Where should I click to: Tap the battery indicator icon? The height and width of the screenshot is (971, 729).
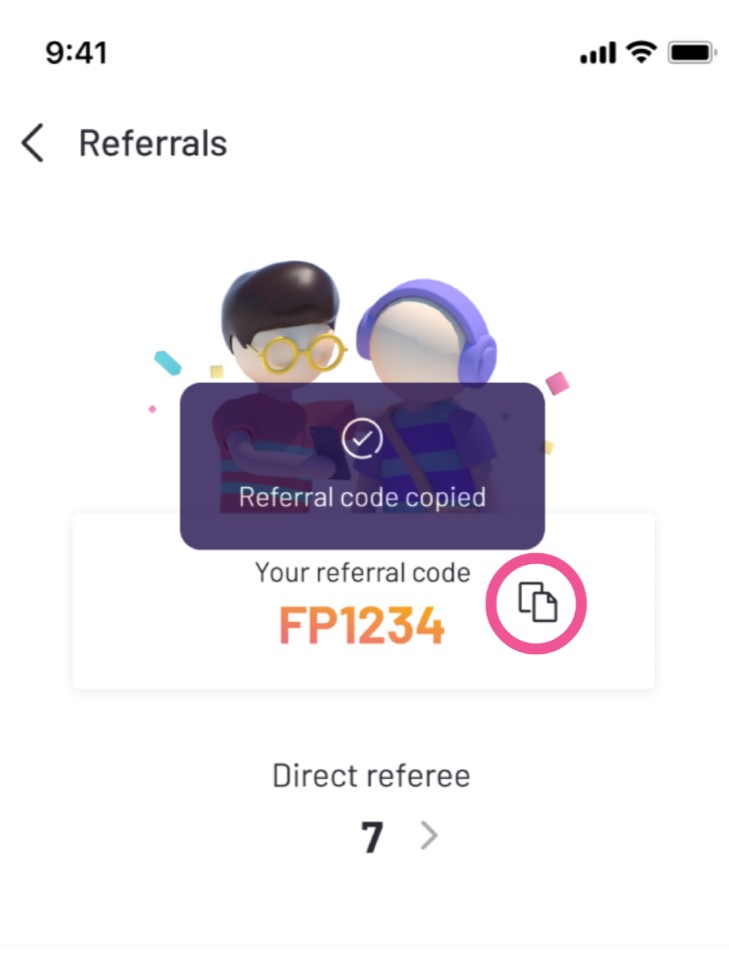point(692,53)
